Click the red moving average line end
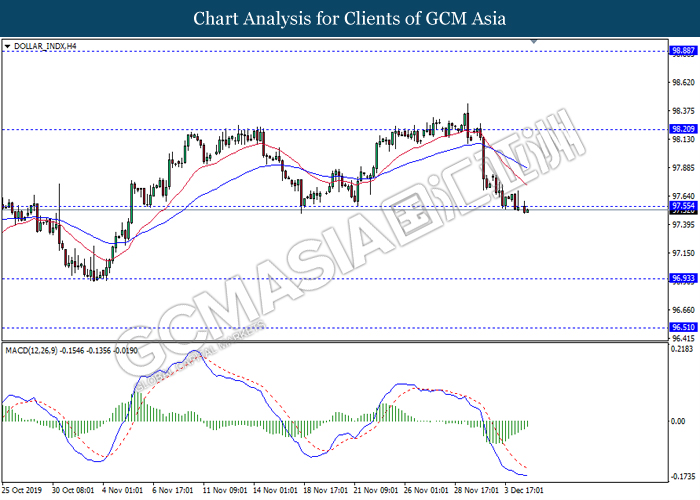Image resolution: width=700 pixels, height=500 pixels. pyautogui.click(x=526, y=184)
